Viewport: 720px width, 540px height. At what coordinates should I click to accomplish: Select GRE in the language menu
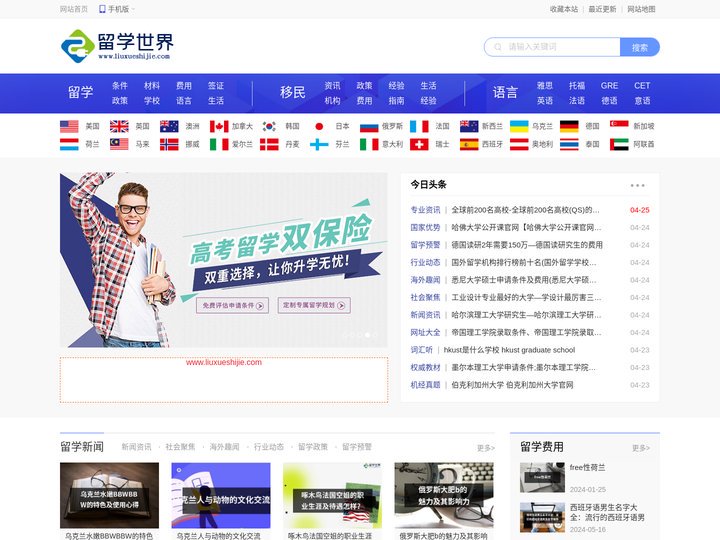[x=609, y=86]
